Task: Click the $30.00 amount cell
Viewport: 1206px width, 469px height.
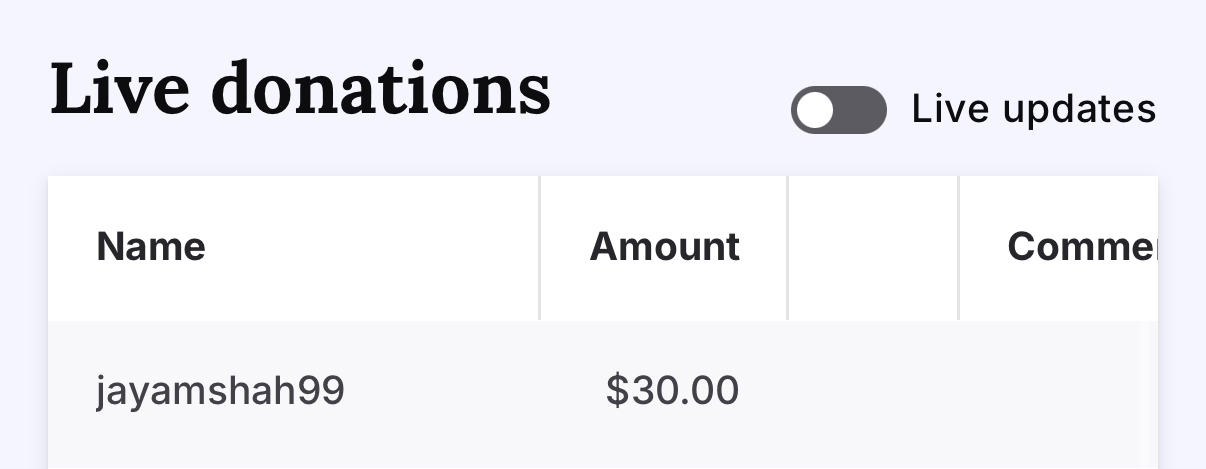Action: coord(672,391)
